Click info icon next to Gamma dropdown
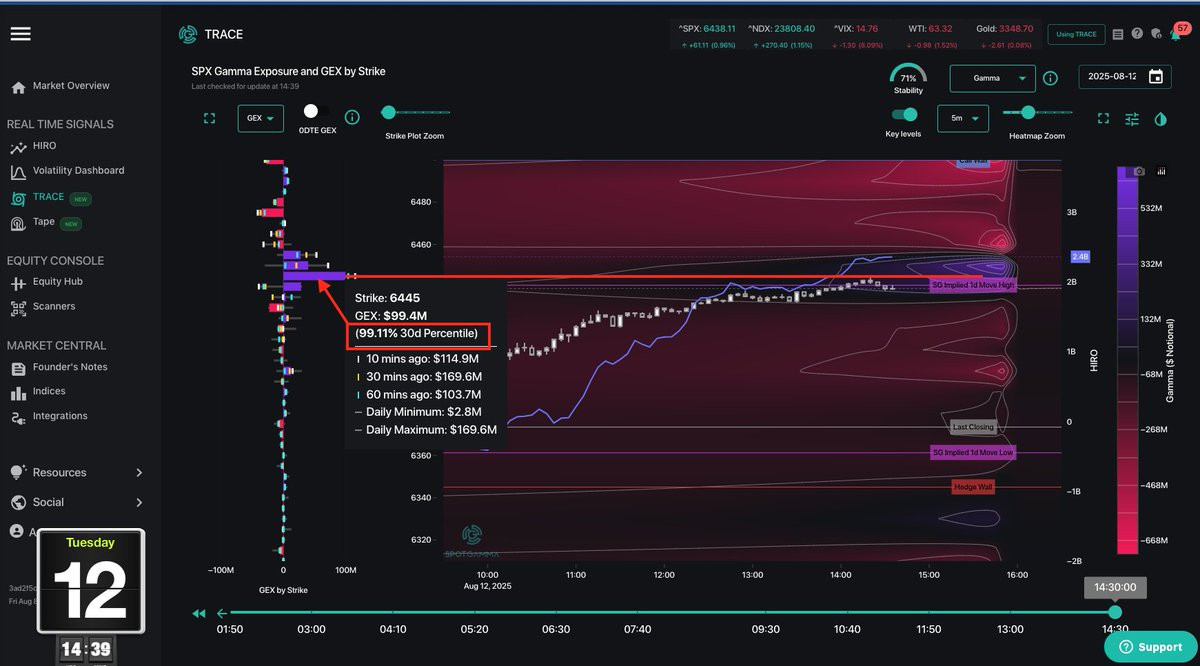Viewport: 1200px width, 666px height. point(1050,78)
